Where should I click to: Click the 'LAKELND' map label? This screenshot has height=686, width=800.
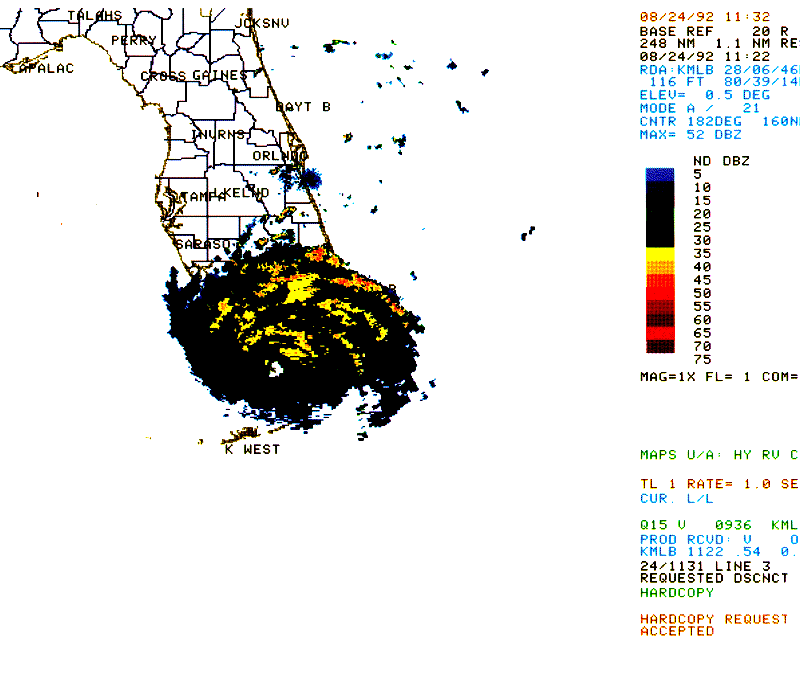click(x=240, y=193)
